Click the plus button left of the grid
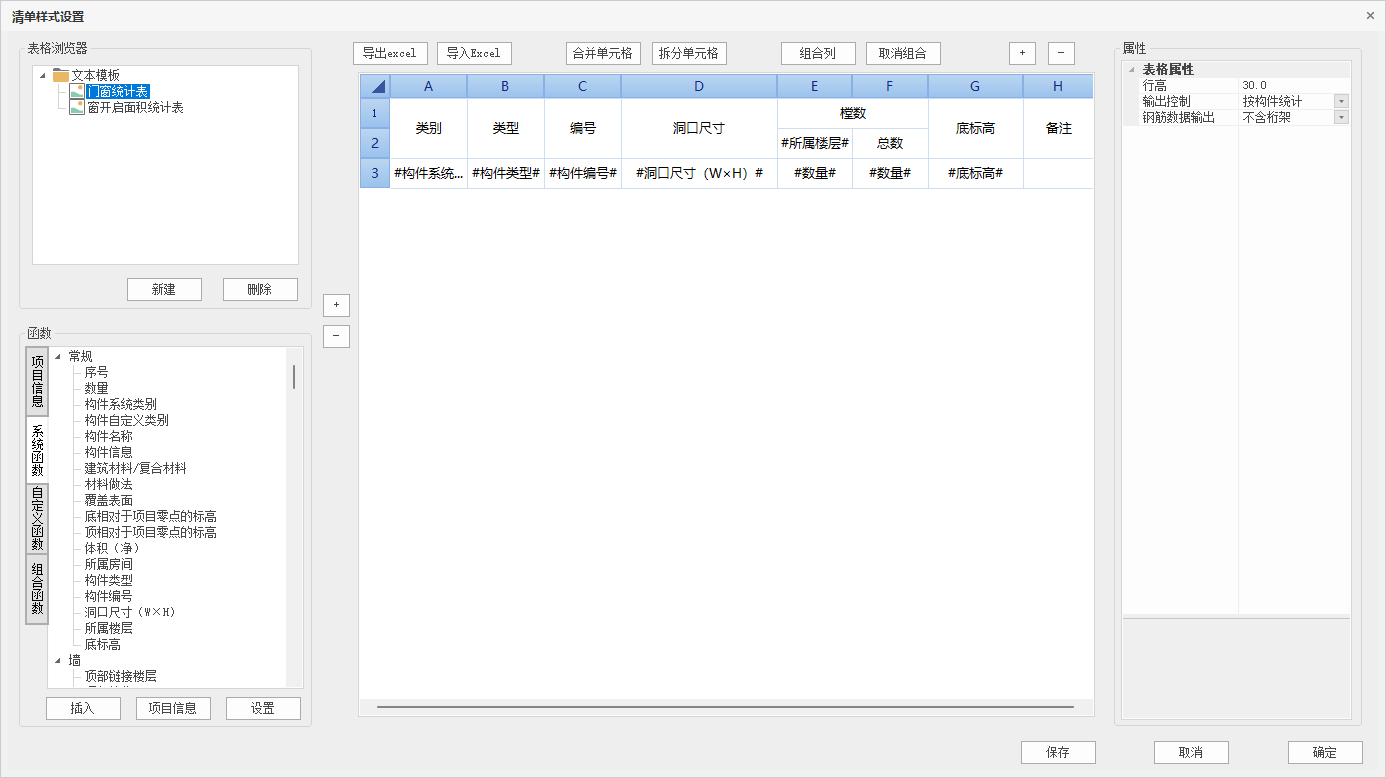Image resolution: width=1386 pixels, height=778 pixels. [x=336, y=304]
